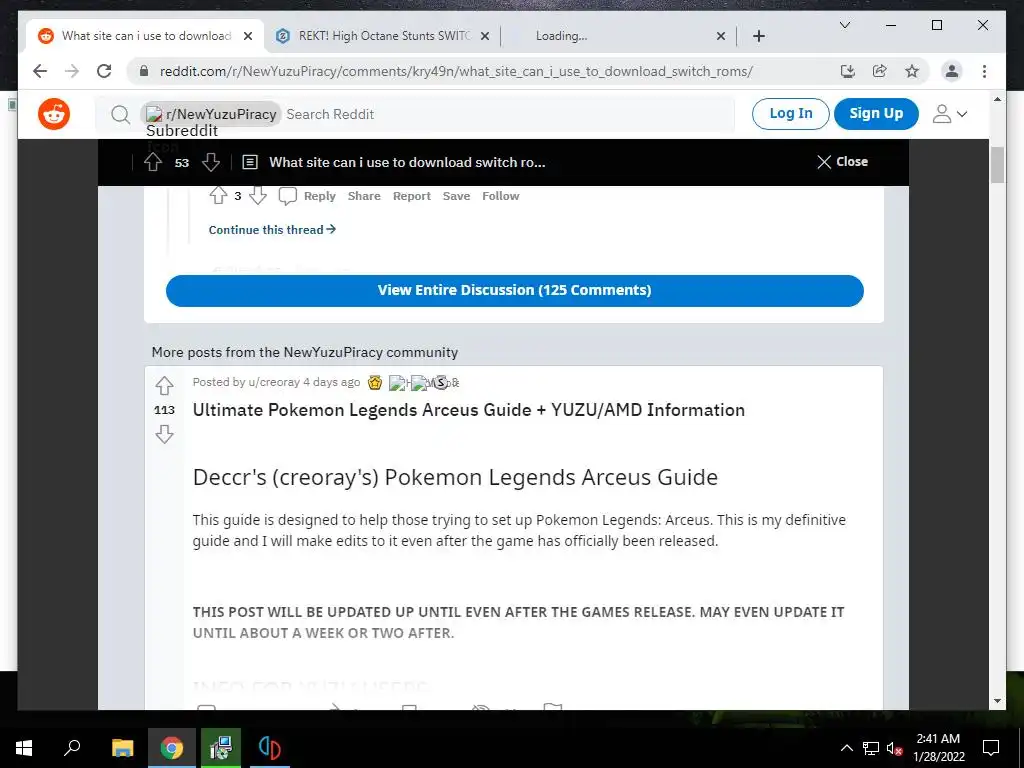Click Save on the comment
Viewport: 1024px width, 768px height.
click(456, 196)
